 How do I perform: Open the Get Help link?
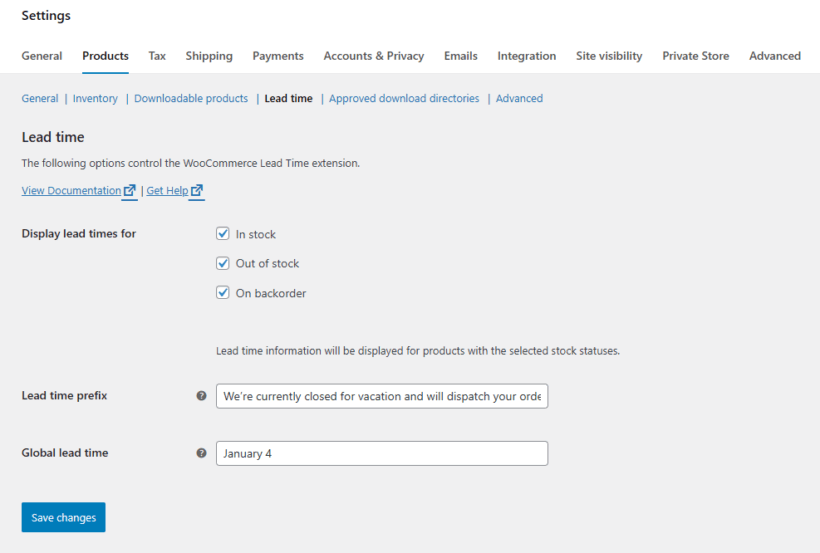click(167, 190)
